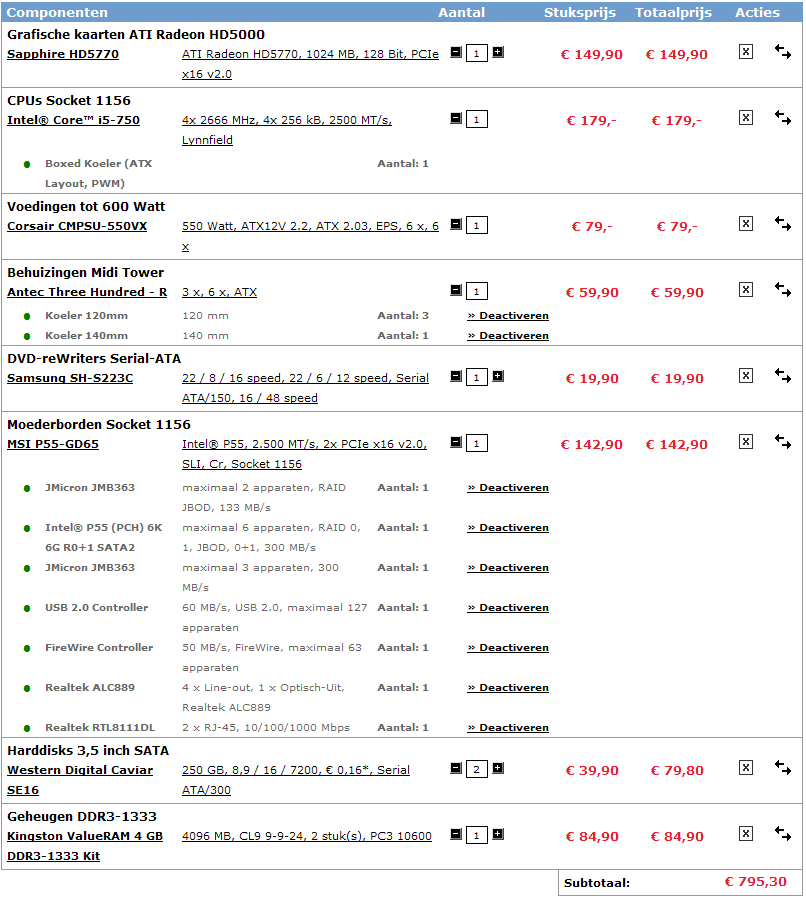Decrease quantity of Samsung SH-S223C

click(456, 376)
